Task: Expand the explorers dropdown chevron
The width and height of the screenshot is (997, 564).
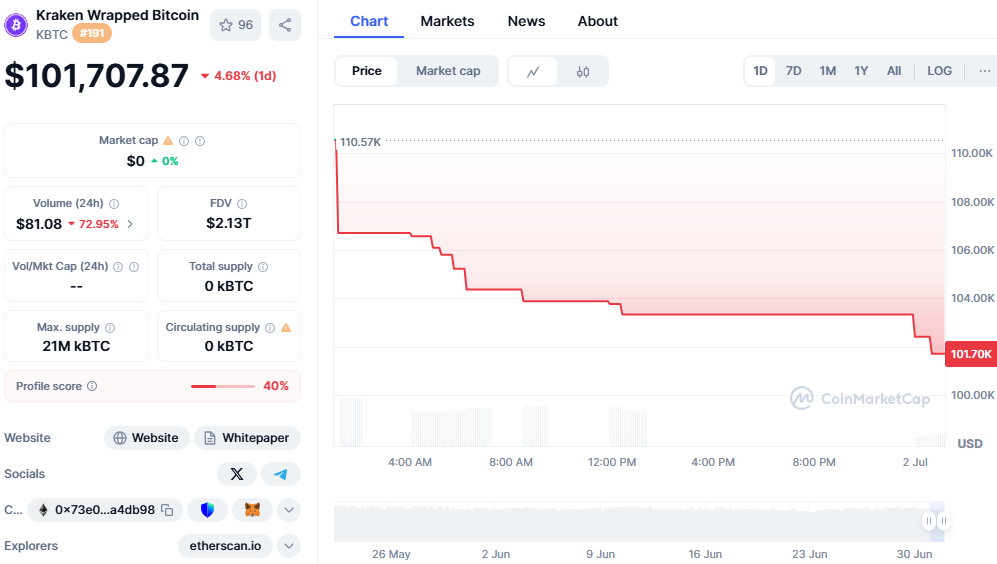Action: click(x=289, y=546)
